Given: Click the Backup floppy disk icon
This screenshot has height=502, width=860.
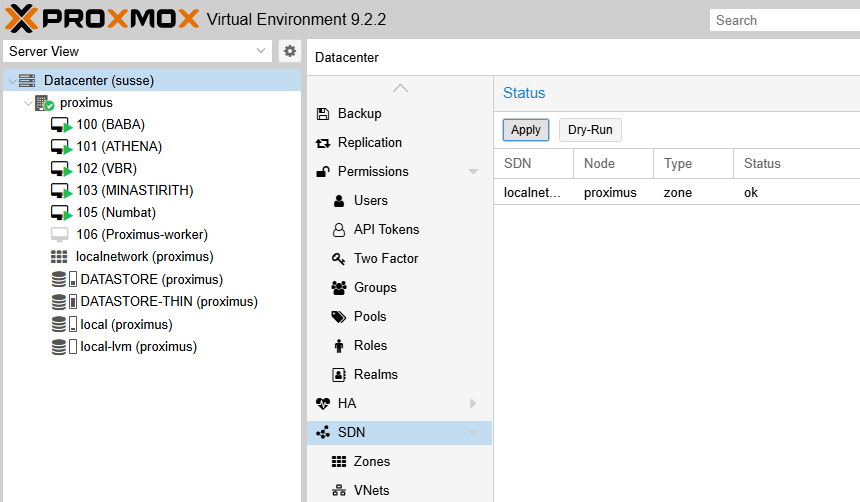Looking at the screenshot, I should click(x=323, y=114).
